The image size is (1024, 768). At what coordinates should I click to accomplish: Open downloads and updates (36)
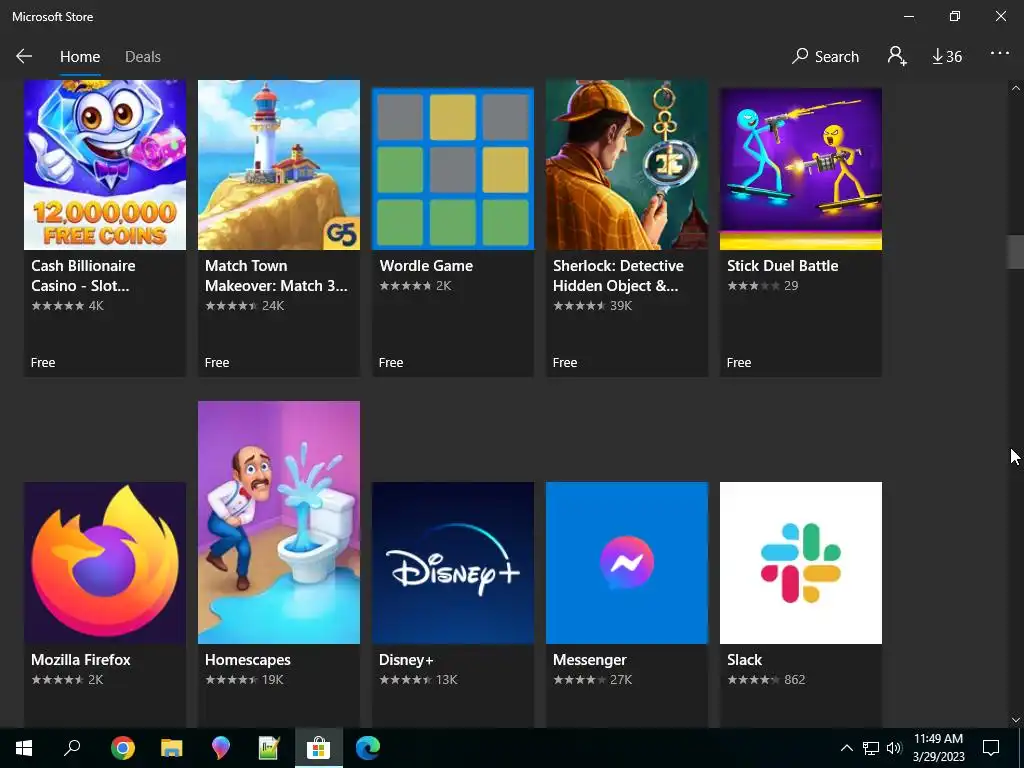click(x=947, y=57)
